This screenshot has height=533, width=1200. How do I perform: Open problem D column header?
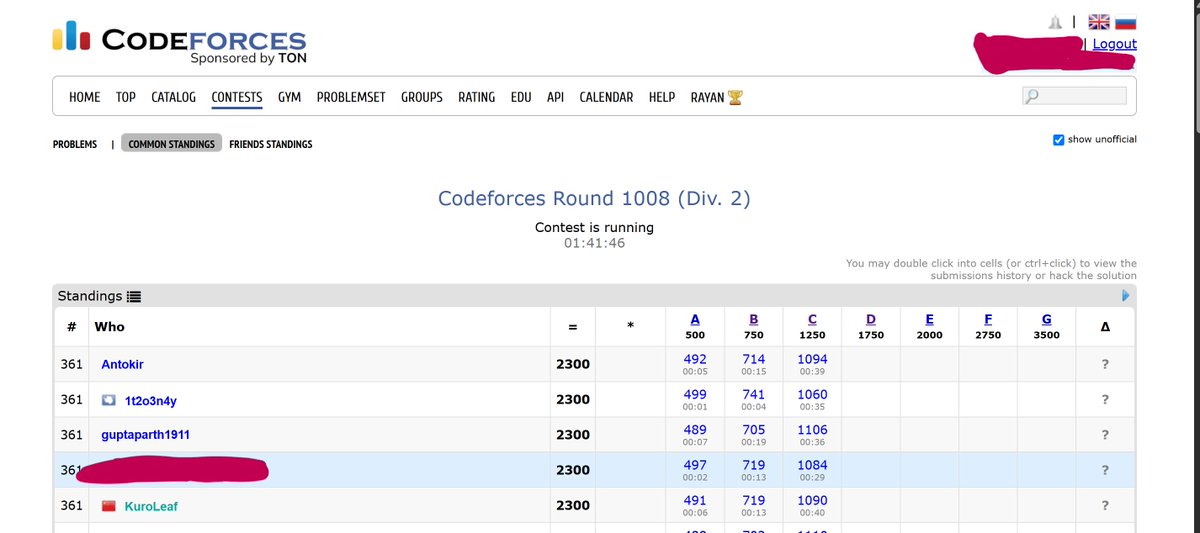[870, 319]
